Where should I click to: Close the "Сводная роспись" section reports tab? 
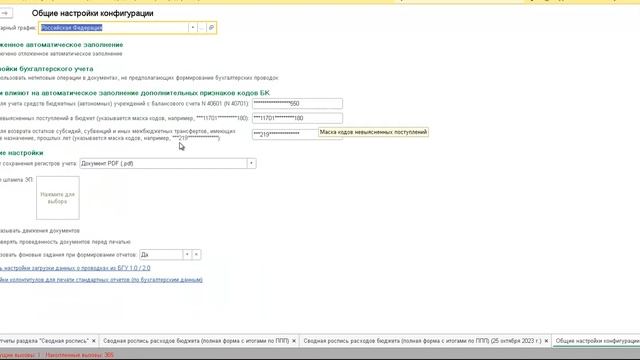click(x=94, y=341)
